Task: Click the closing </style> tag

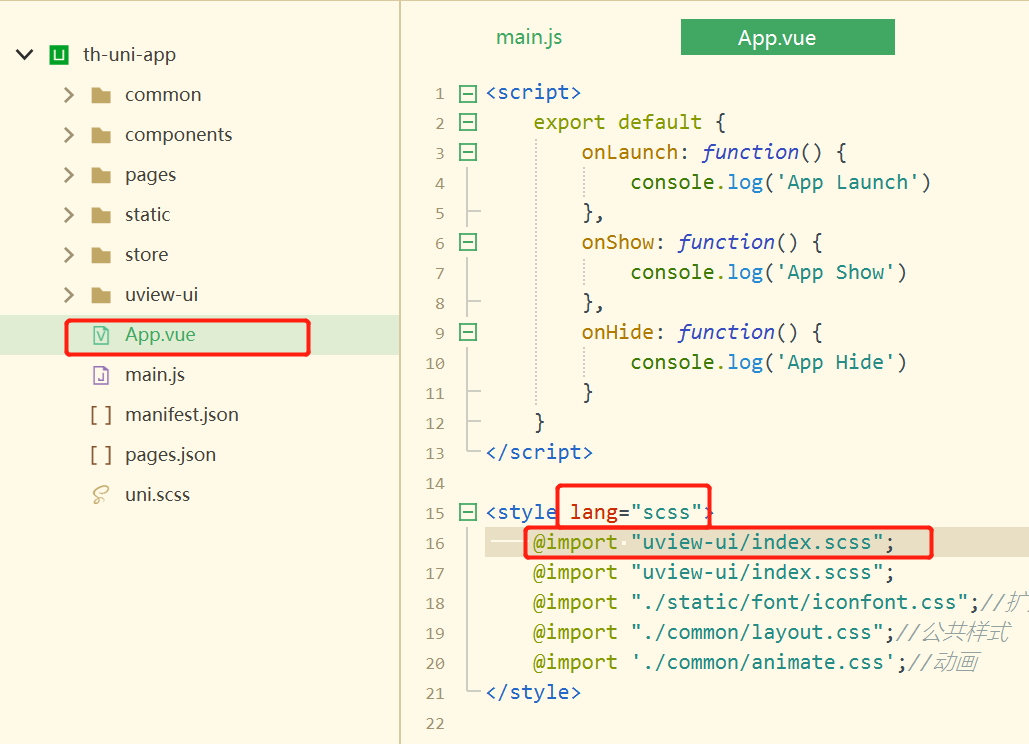Action: click(534, 693)
